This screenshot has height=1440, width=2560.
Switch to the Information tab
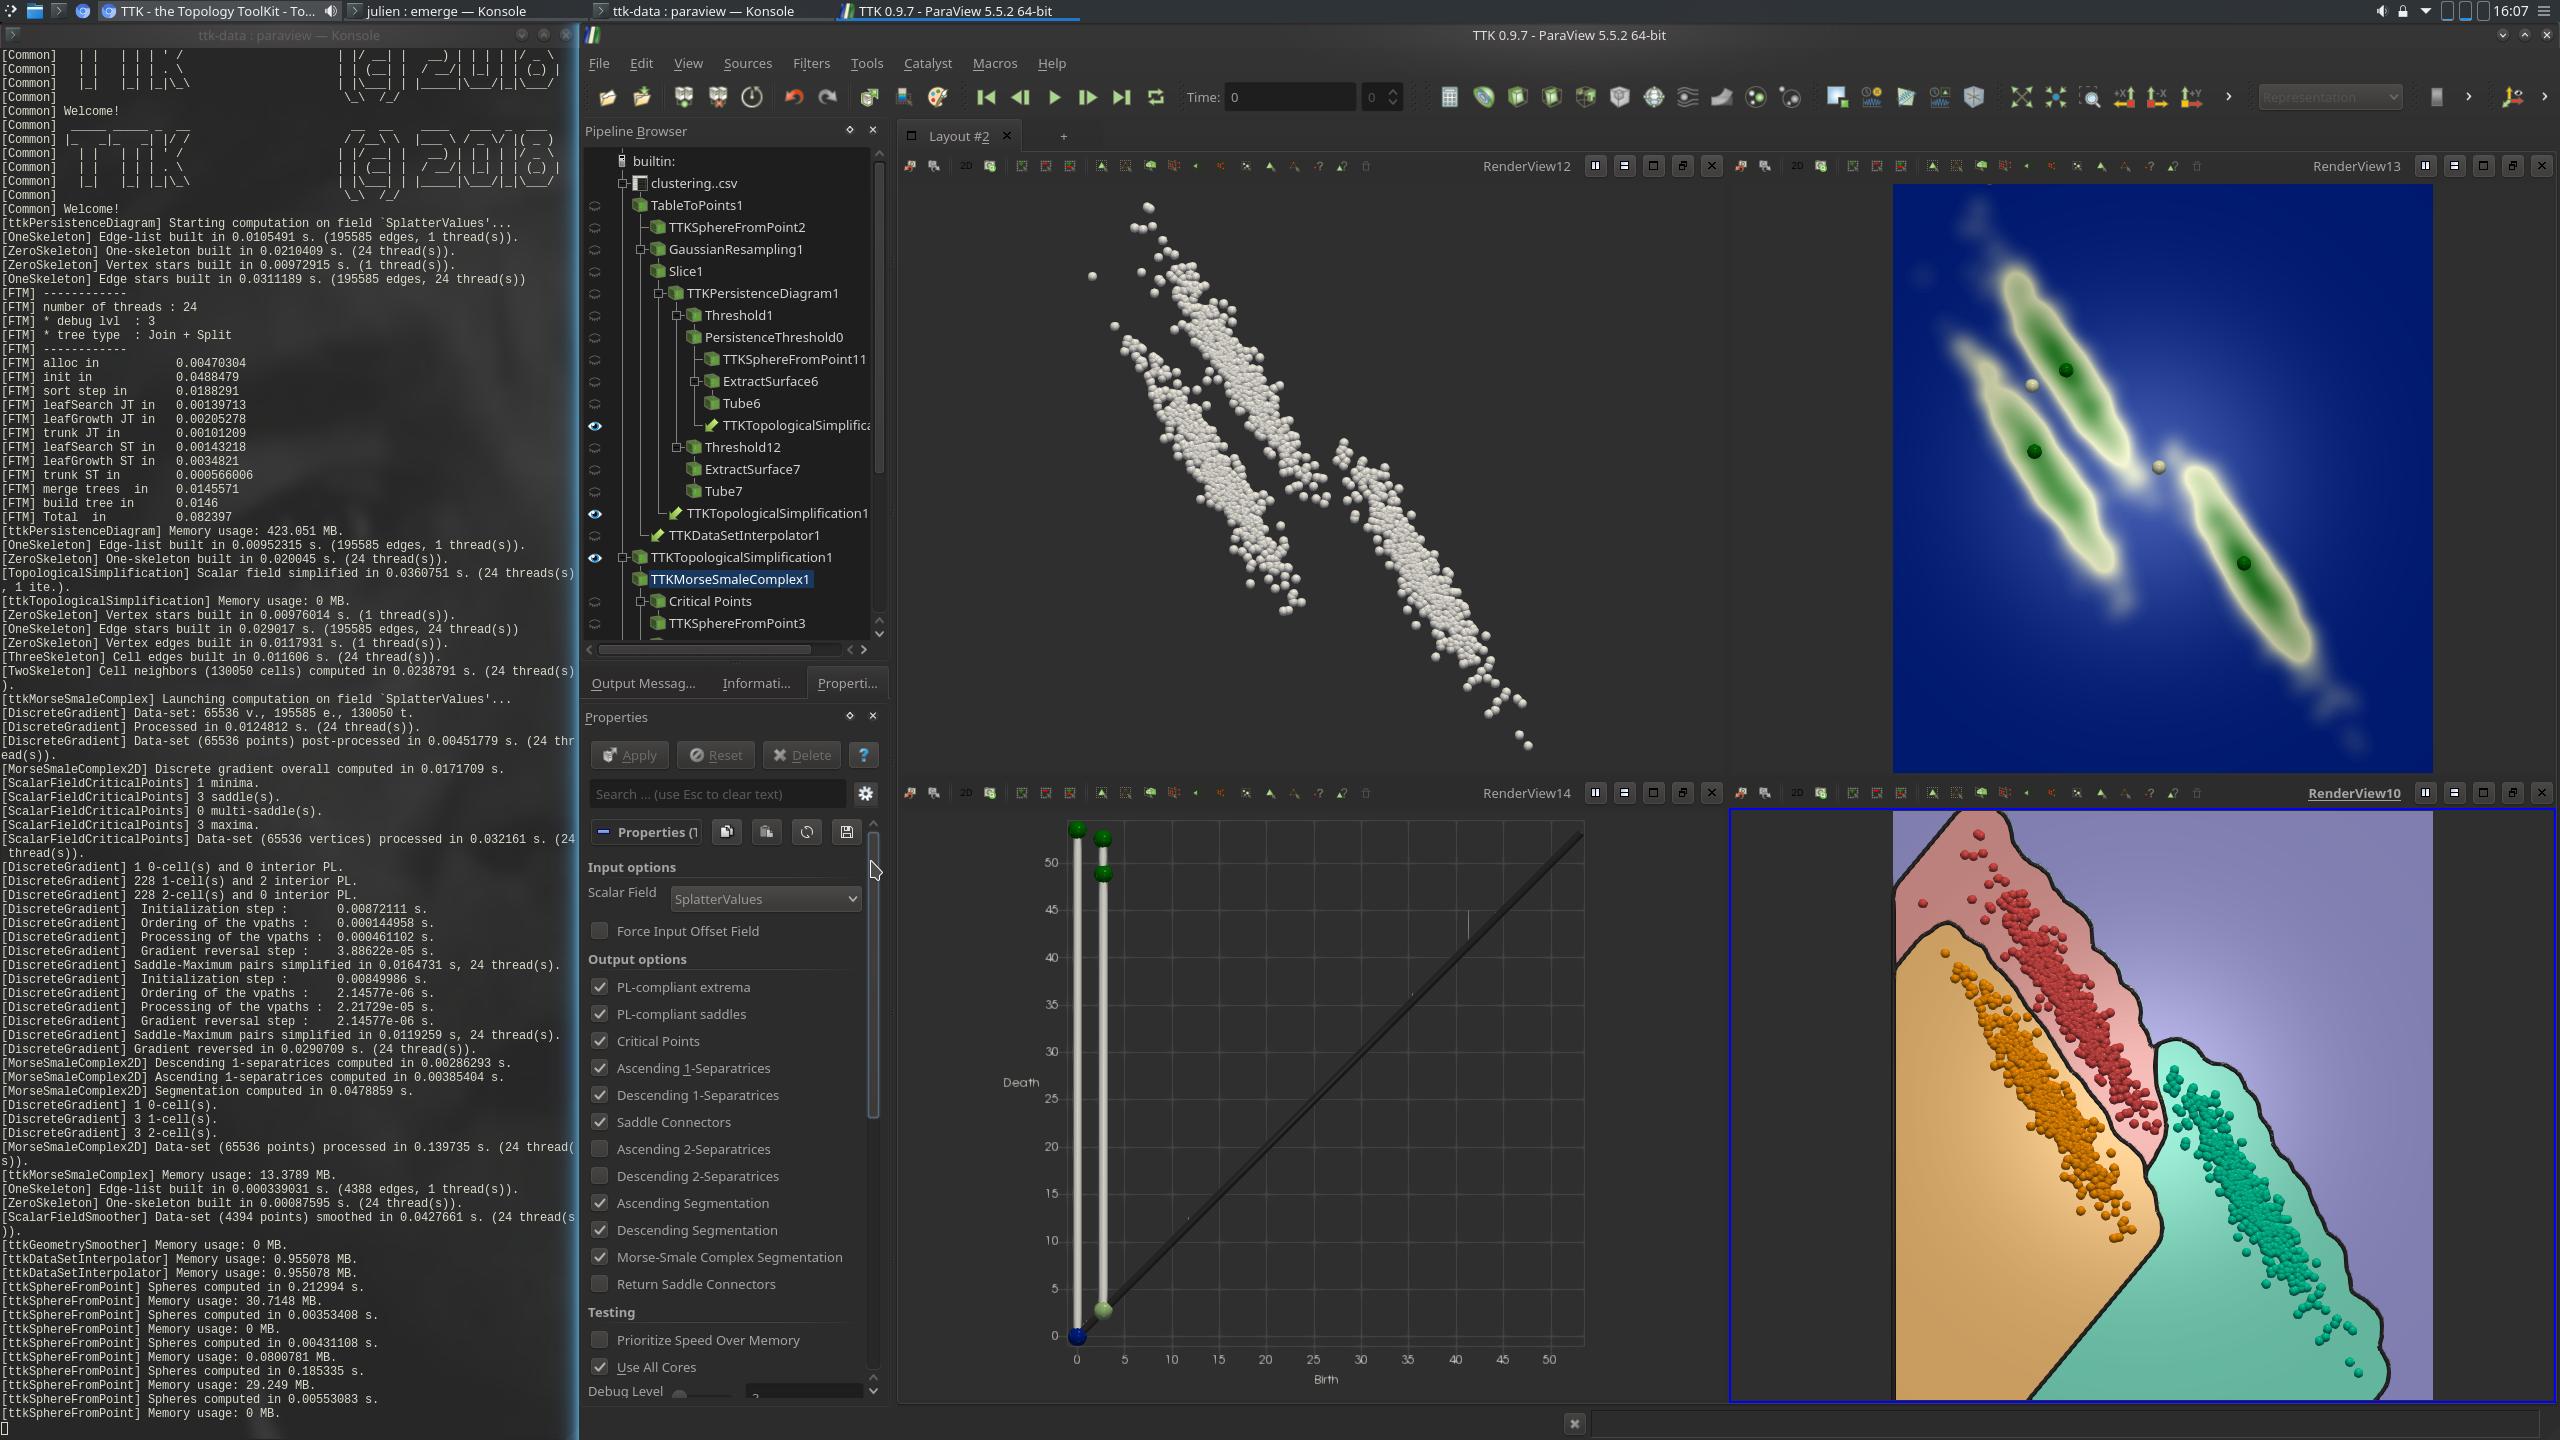pyautogui.click(x=755, y=683)
